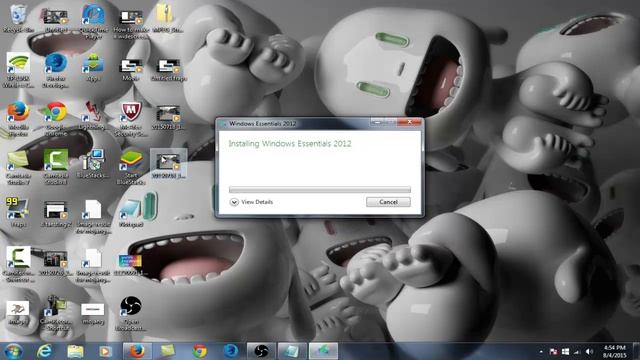Open Windows Media Player from the taskbar
Screen dimensions: 640x360
point(106,351)
